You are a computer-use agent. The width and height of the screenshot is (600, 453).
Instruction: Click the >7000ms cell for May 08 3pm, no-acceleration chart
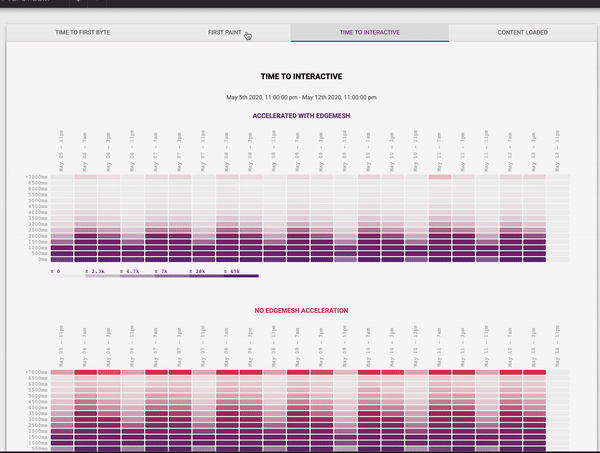(x=251, y=372)
